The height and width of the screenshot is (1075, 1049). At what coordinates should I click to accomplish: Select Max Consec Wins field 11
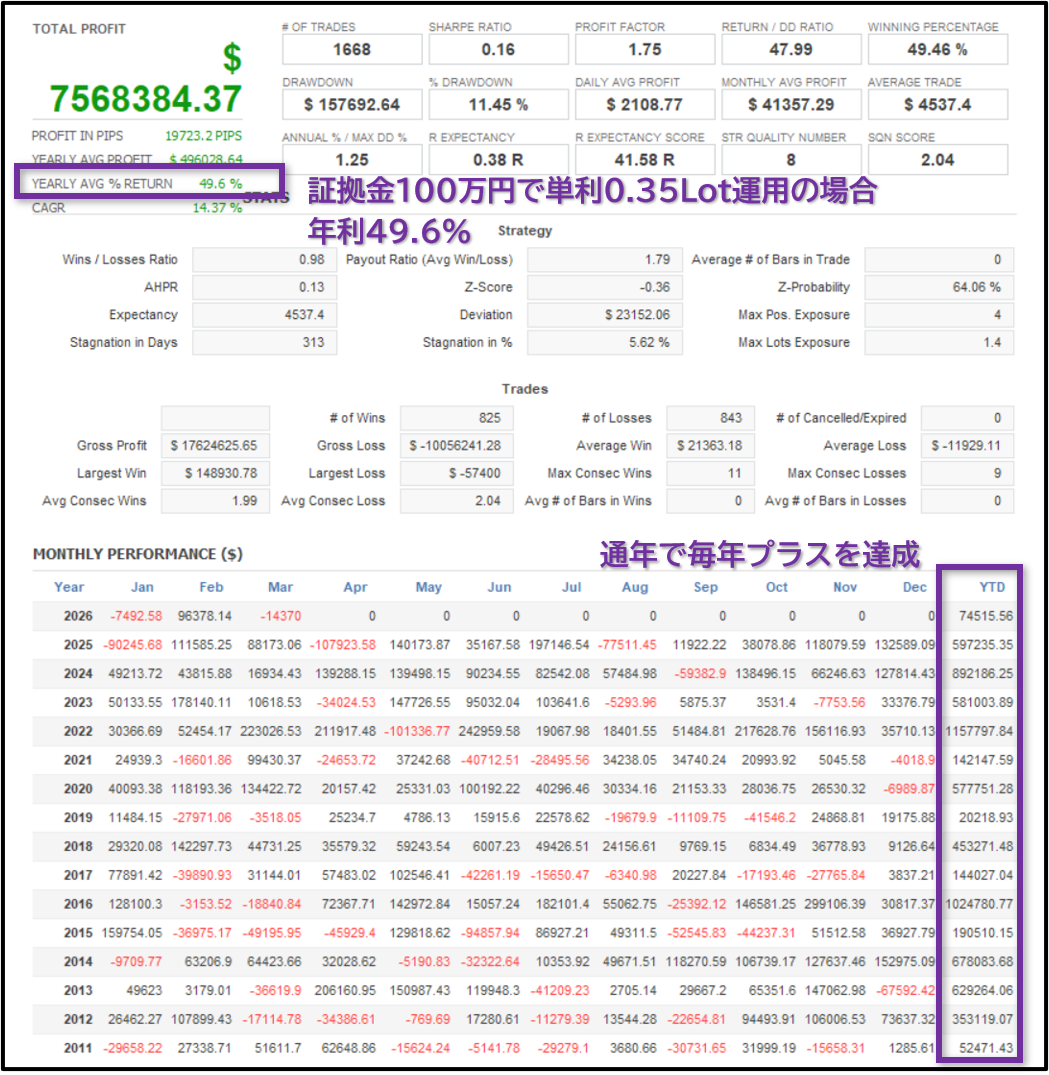710,473
